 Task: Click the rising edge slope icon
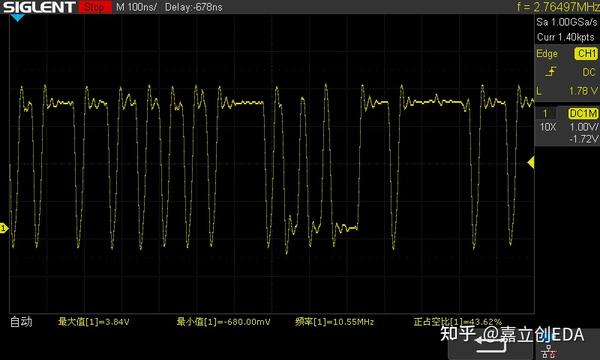point(551,72)
